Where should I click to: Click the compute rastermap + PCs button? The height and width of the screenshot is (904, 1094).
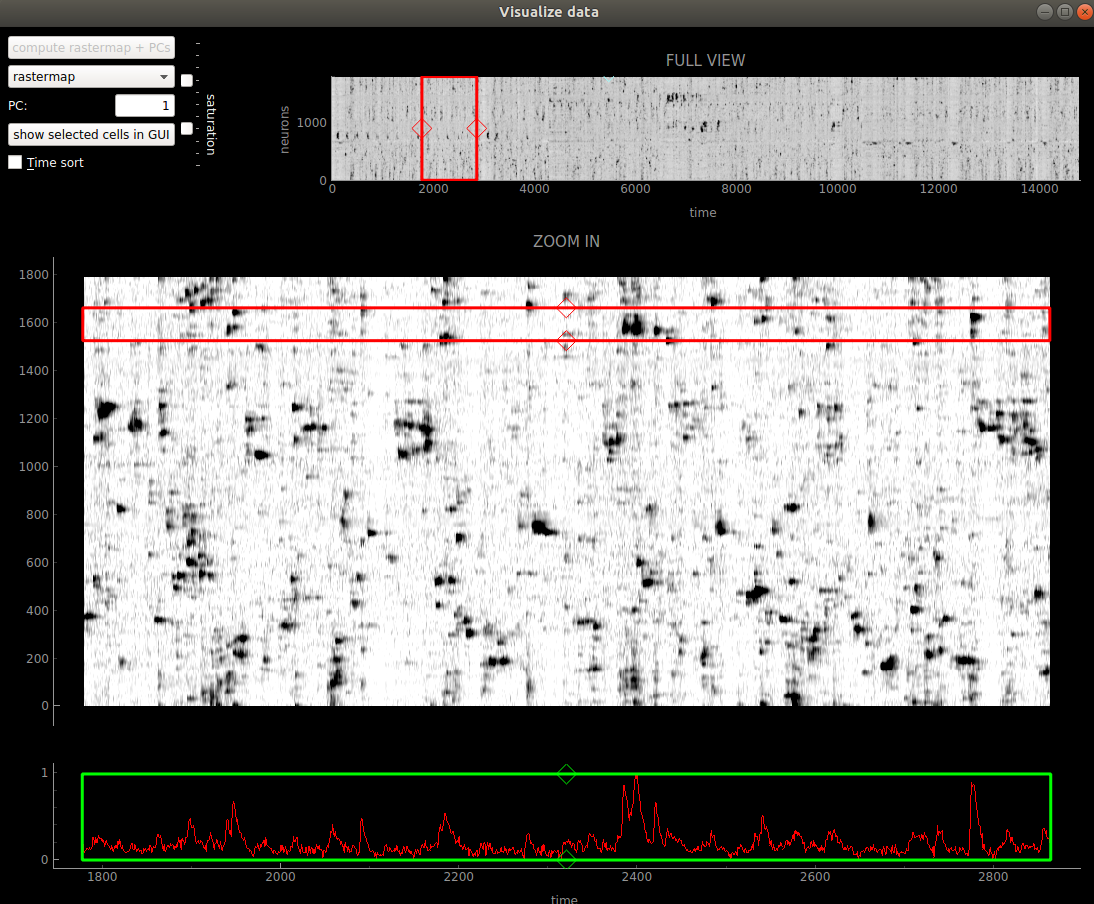coord(91,47)
